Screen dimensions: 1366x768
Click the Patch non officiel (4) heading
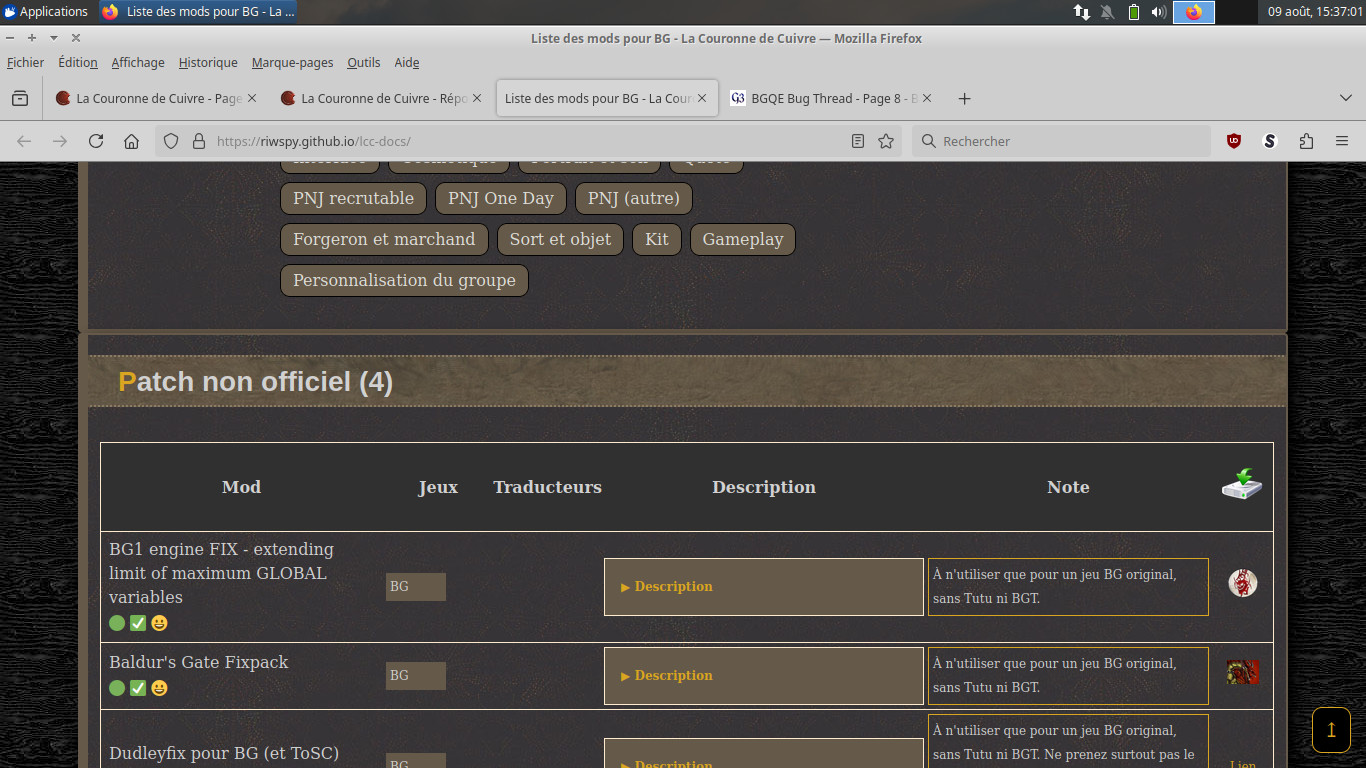click(x=255, y=382)
